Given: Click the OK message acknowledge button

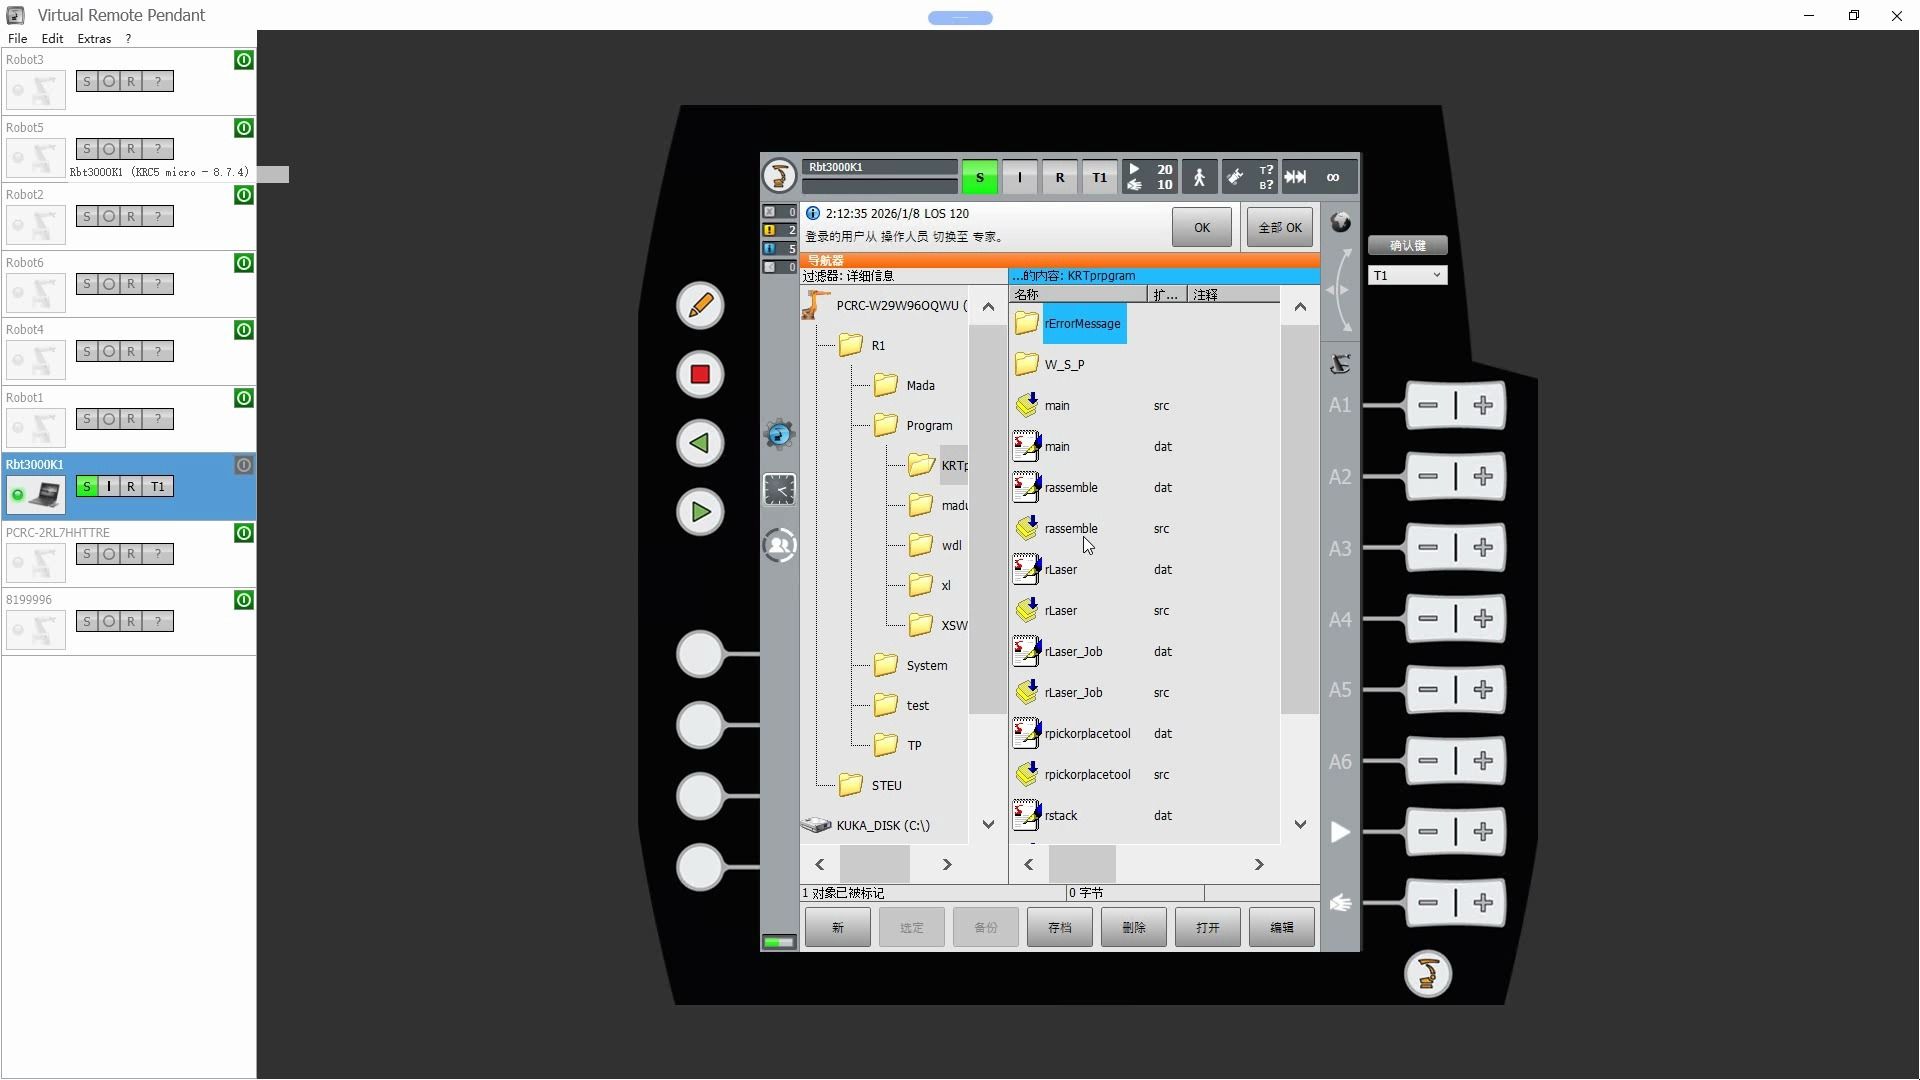Looking at the screenshot, I should pos(1202,228).
